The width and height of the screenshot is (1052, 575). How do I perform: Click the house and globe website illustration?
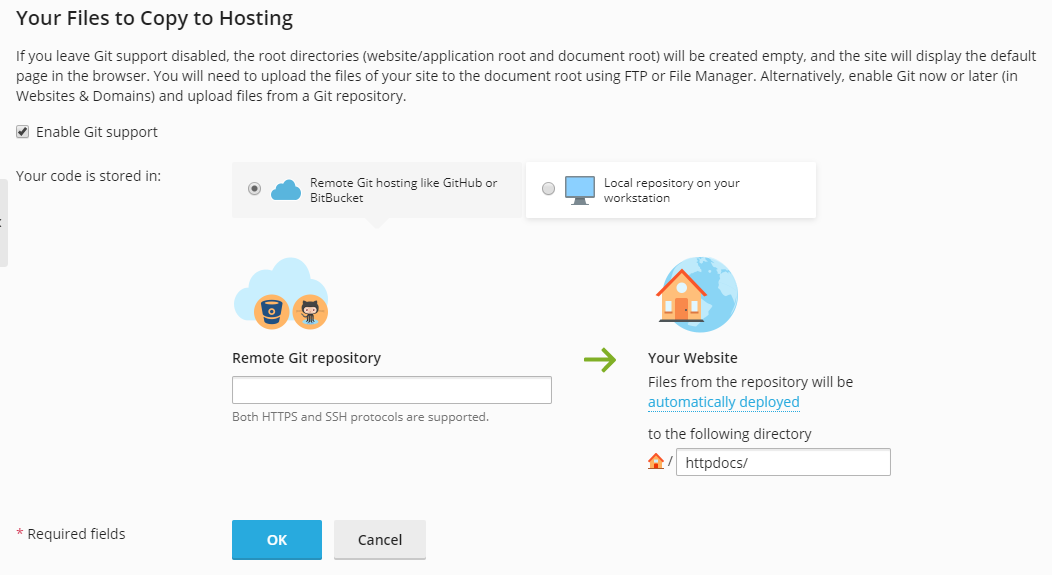[696, 290]
